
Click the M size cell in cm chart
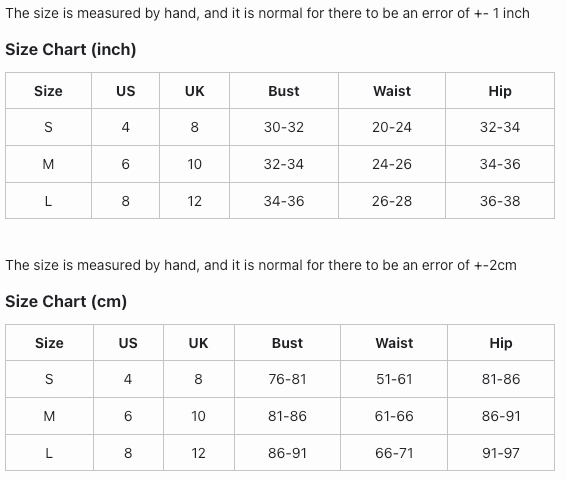(x=49, y=416)
